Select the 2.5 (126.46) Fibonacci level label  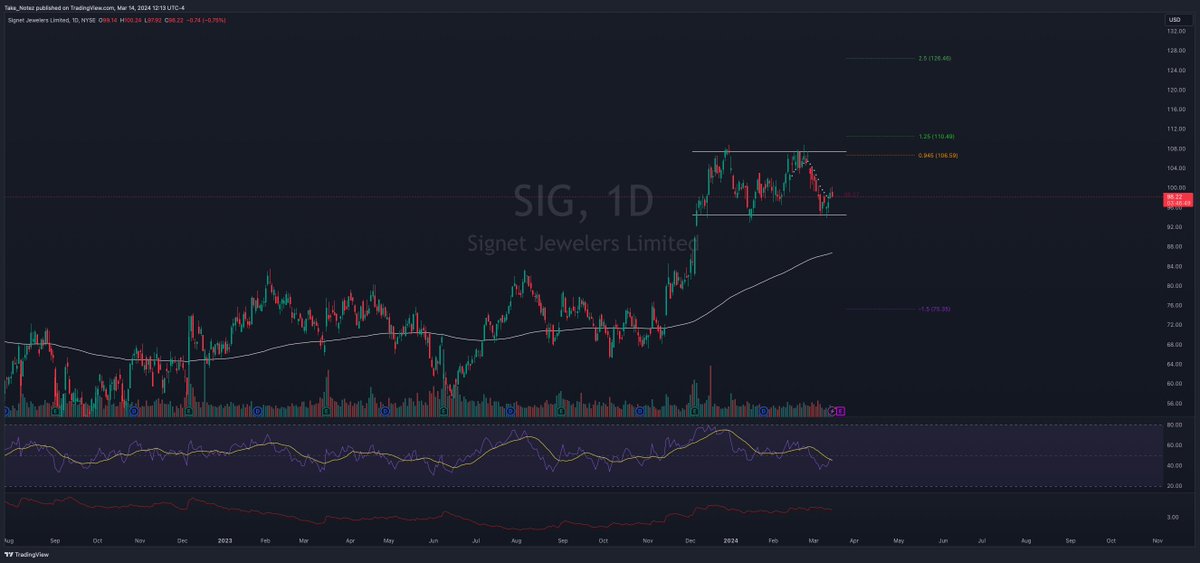tap(934, 58)
